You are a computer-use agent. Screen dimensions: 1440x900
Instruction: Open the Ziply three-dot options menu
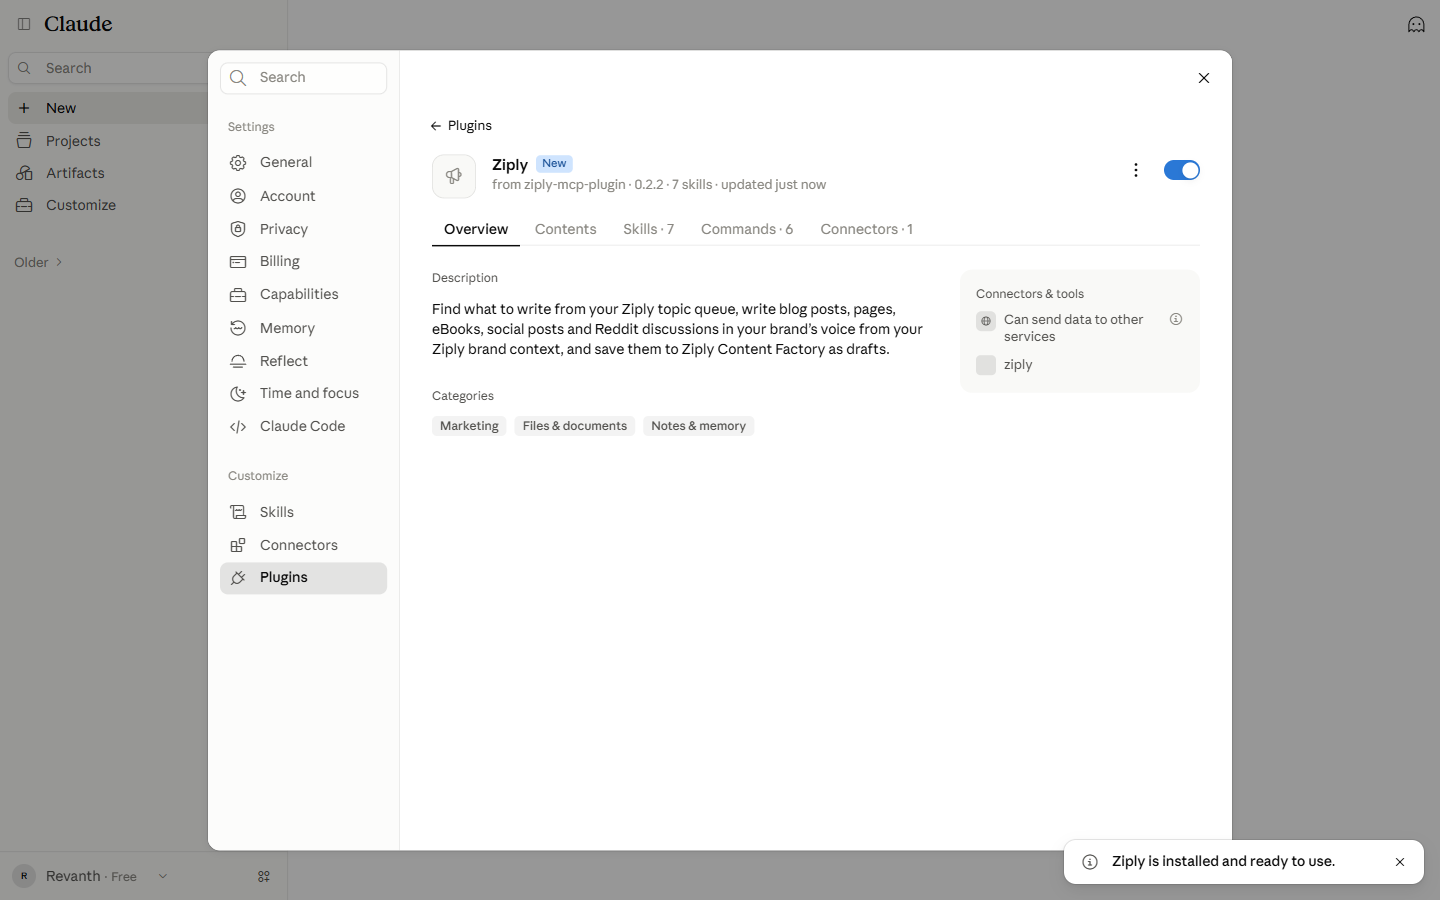[1135, 170]
